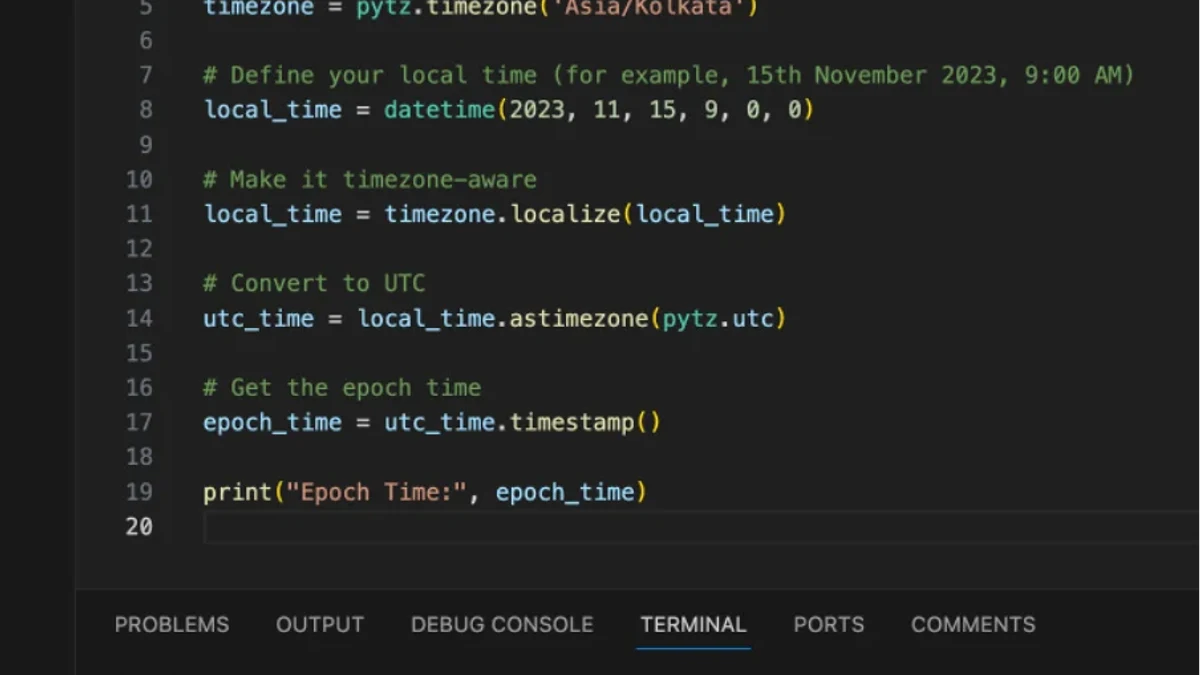The image size is (1200, 675).
Task: Click 'localize' method on line 11
Action: coord(565,214)
